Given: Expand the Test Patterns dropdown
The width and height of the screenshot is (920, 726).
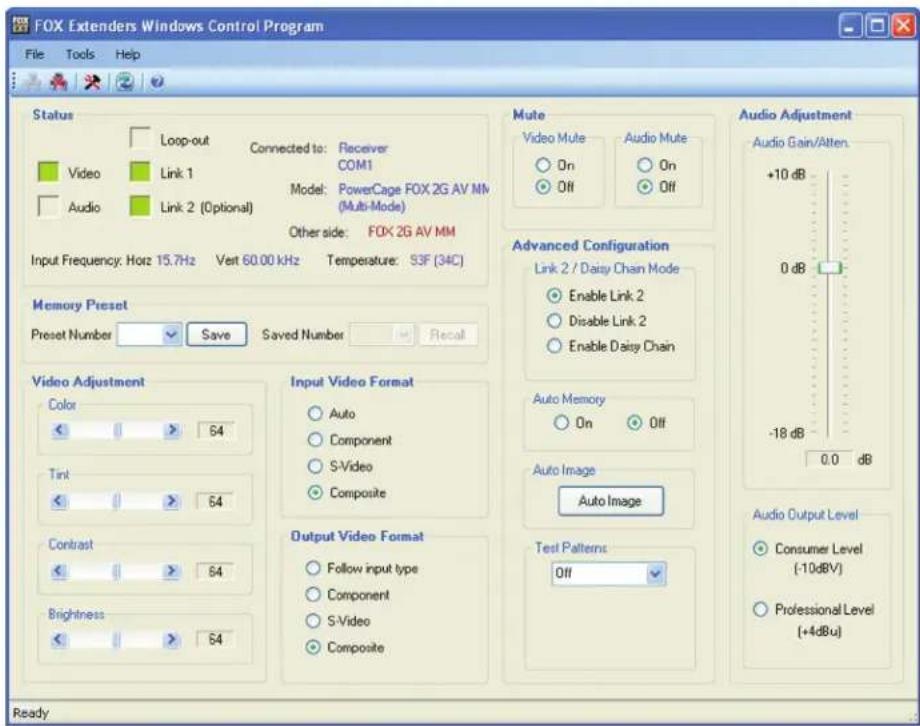Looking at the screenshot, I should (x=655, y=573).
